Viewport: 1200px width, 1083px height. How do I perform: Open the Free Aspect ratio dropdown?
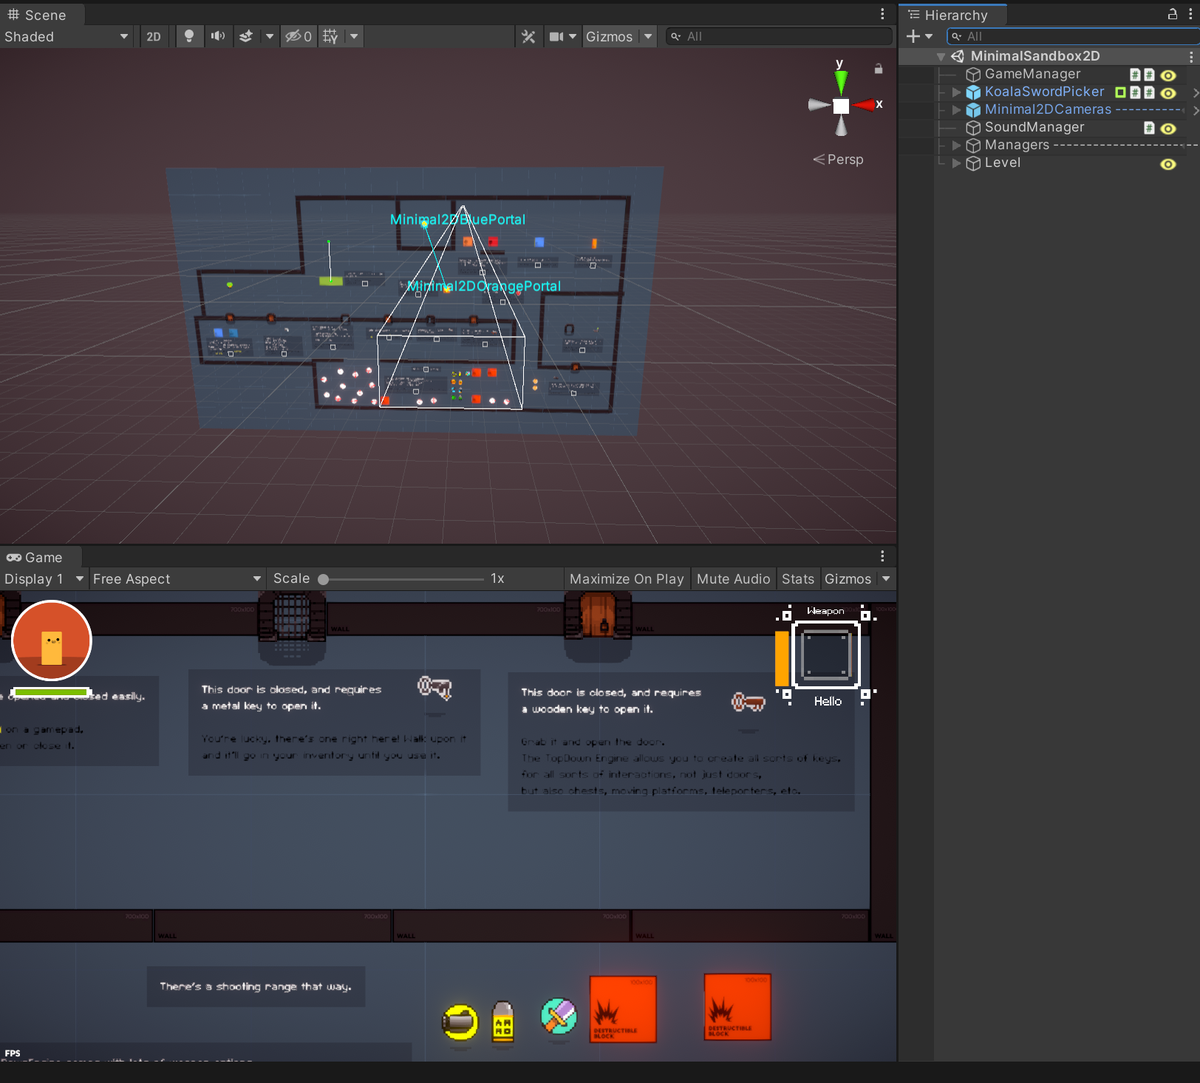tap(177, 579)
